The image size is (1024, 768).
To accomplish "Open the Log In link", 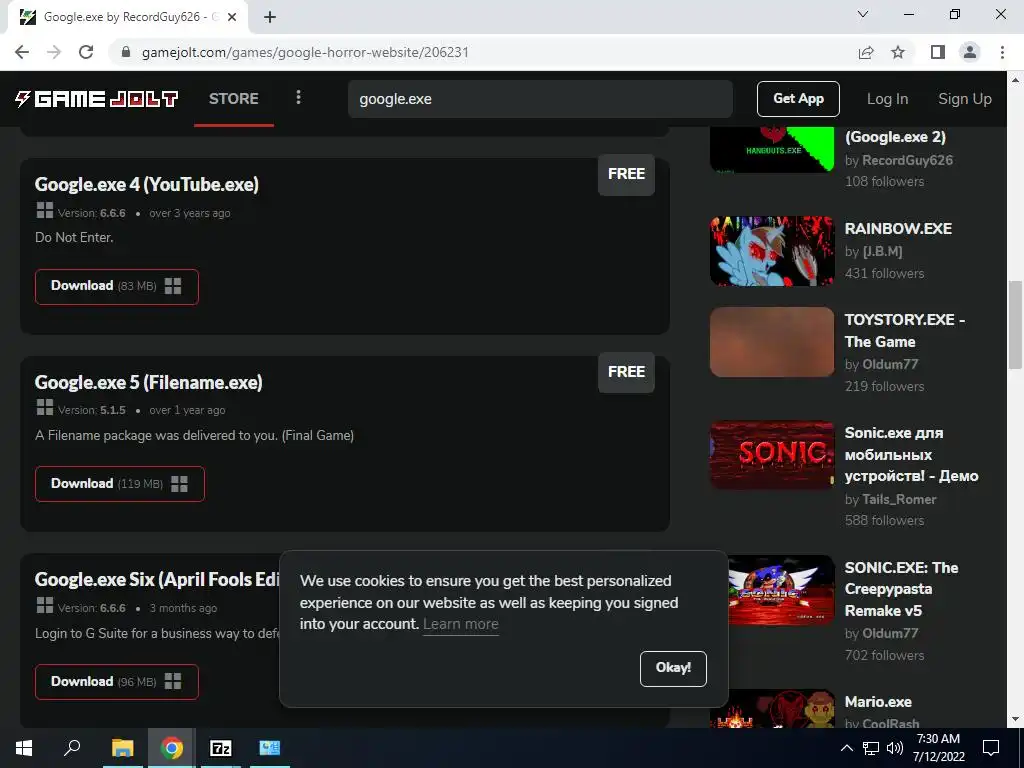I will click(887, 99).
